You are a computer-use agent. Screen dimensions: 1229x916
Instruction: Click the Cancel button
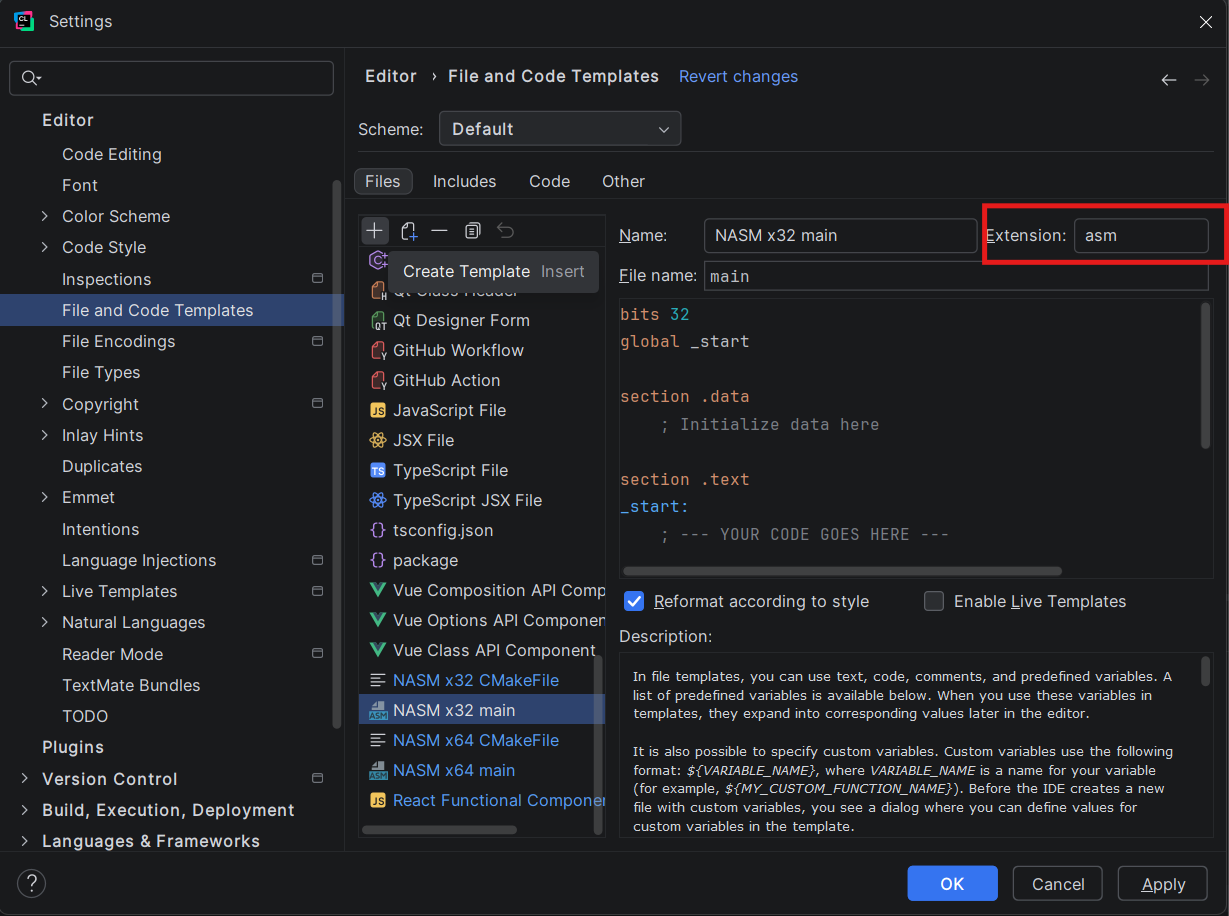pos(1058,884)
